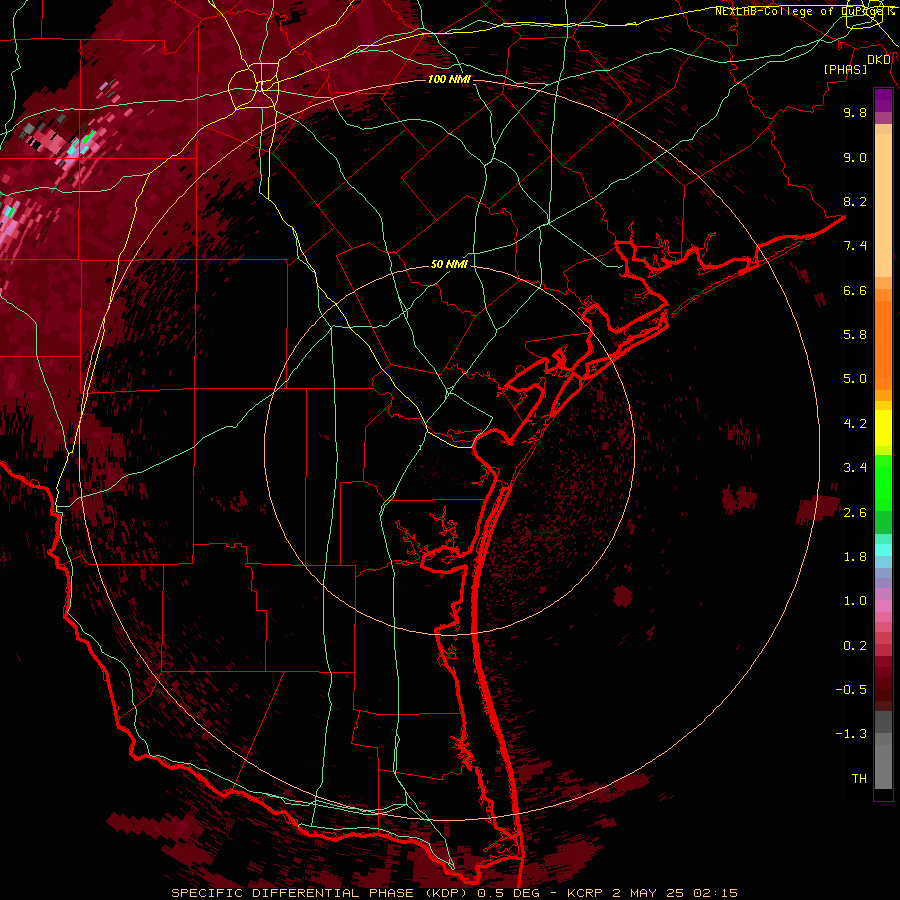The height and width of the screenshot is (900, 900).
Task: Click the 4.2 legend value
Action: [x=855, y=424]
